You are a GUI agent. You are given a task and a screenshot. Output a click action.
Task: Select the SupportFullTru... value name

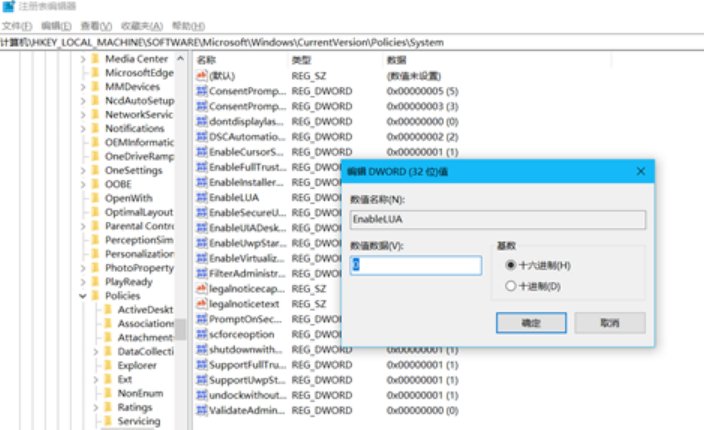(x=247, y=365)
